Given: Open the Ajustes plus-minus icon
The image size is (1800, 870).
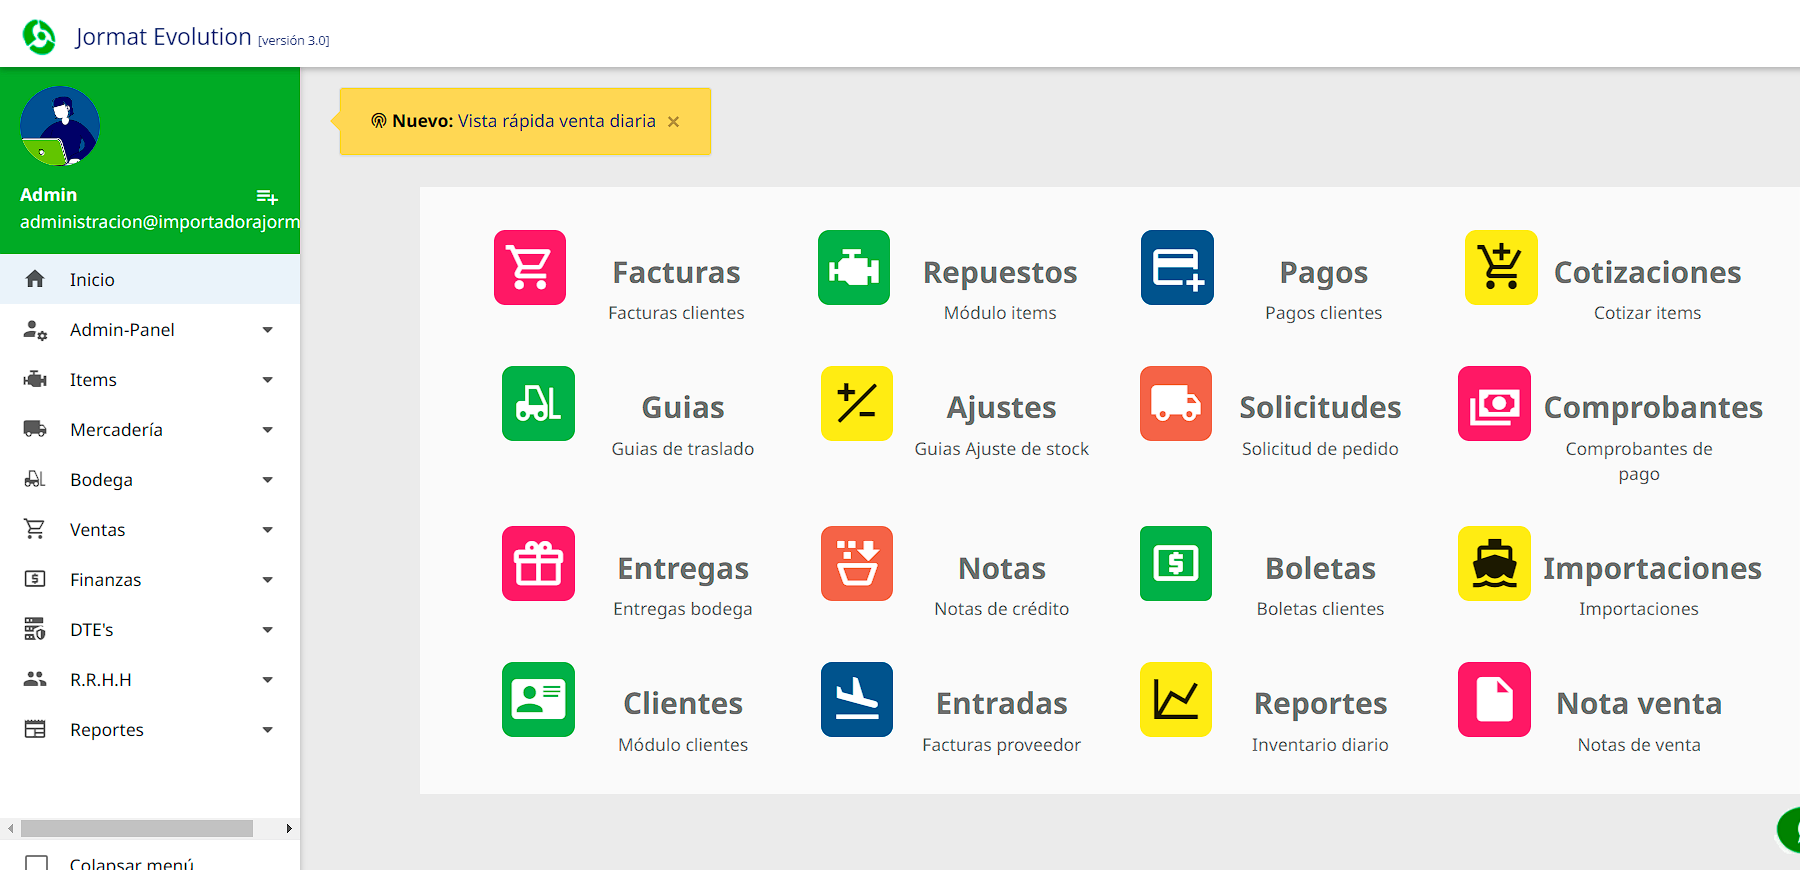Looking at the screenshot, I should pyautogui.click(x=856, y=403).
